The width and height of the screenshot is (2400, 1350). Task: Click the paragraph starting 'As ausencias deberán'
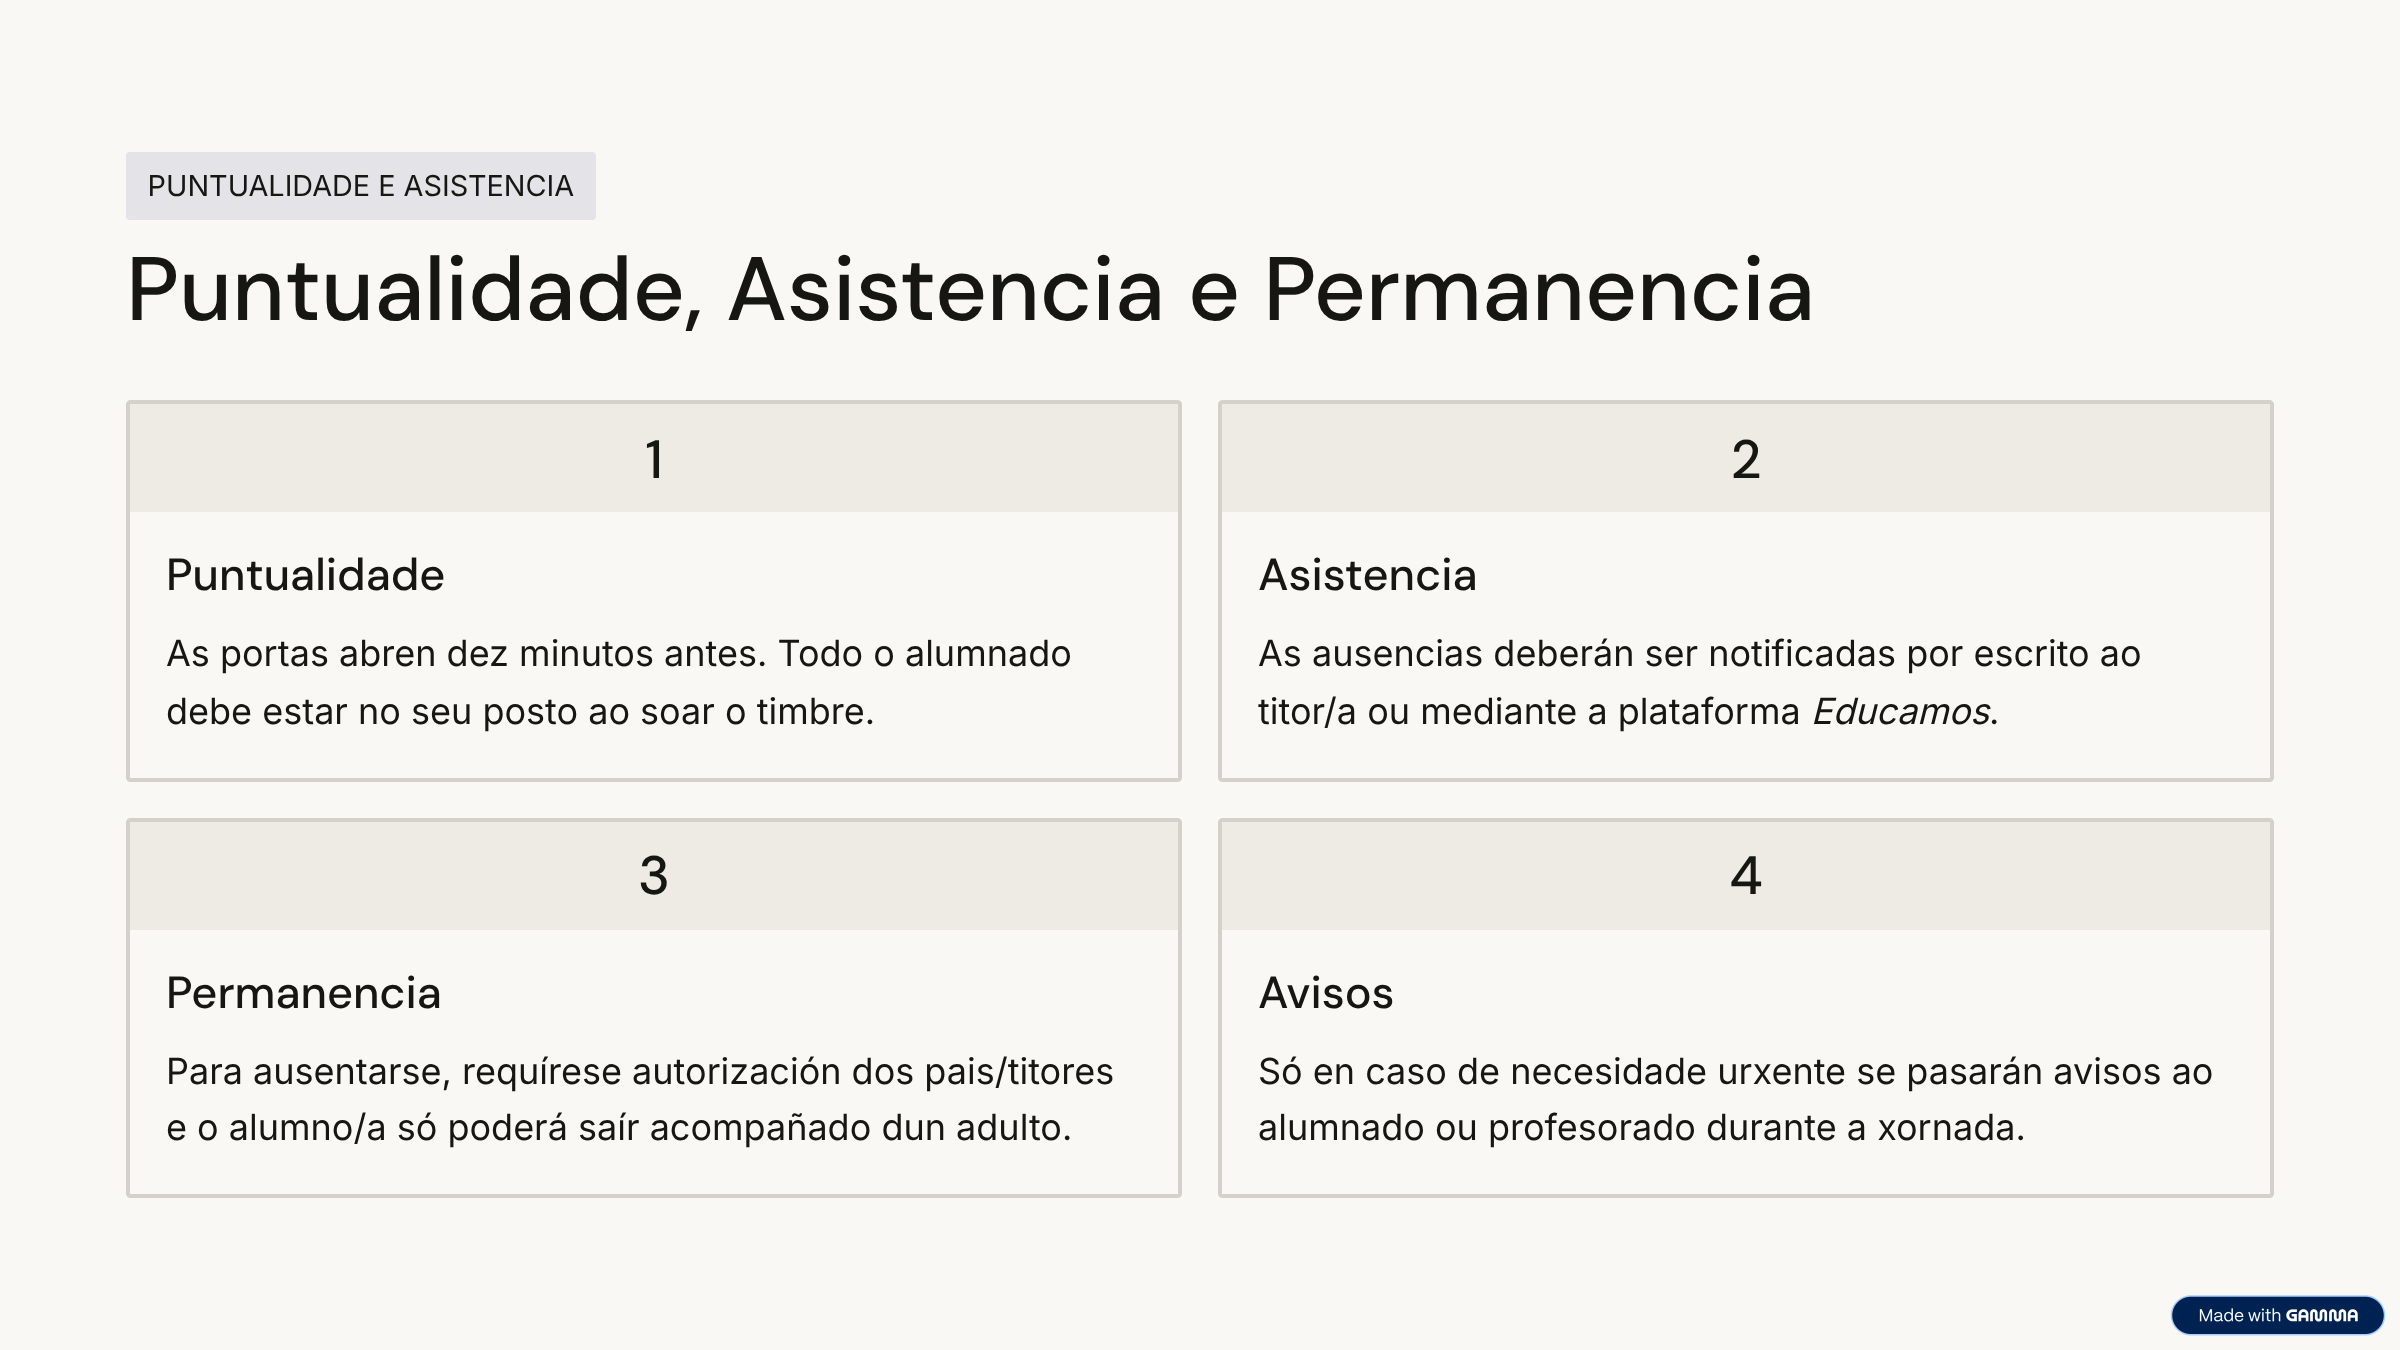pyautogui.click(x=1698, y=682)
